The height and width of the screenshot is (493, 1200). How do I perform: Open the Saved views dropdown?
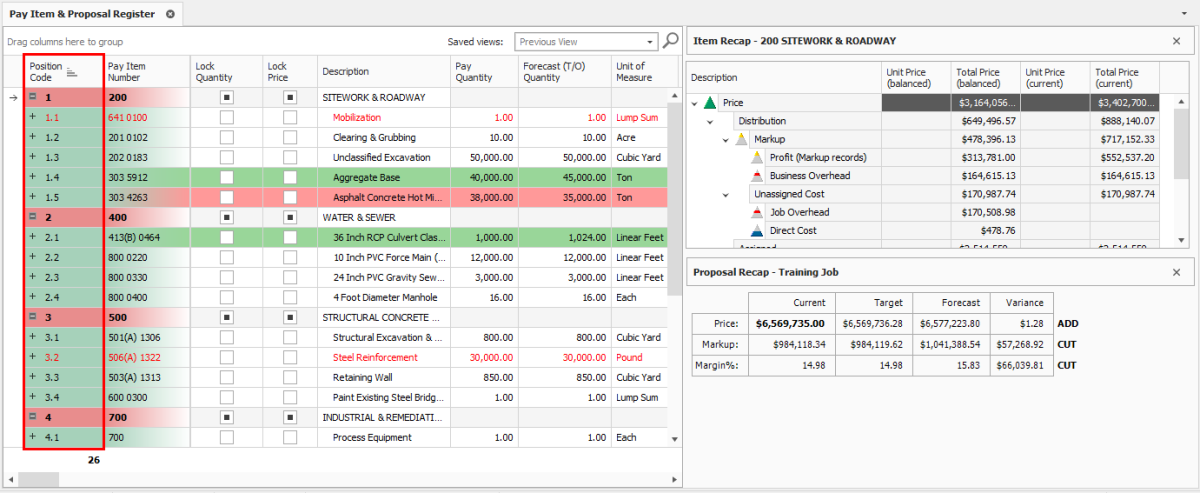pos(650,42)
